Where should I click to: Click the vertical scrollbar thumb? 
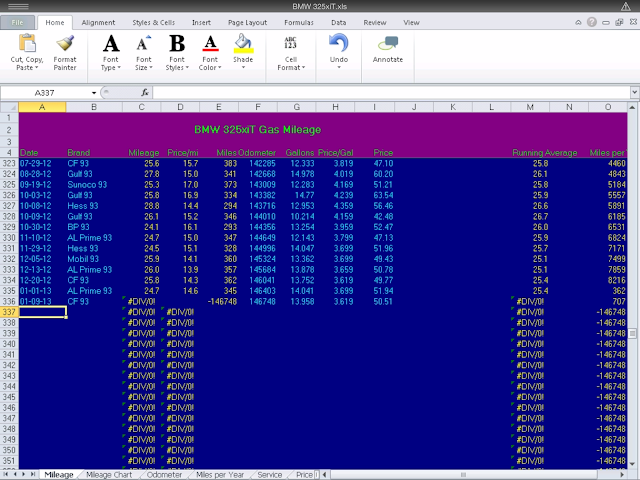tap(633, 333)
